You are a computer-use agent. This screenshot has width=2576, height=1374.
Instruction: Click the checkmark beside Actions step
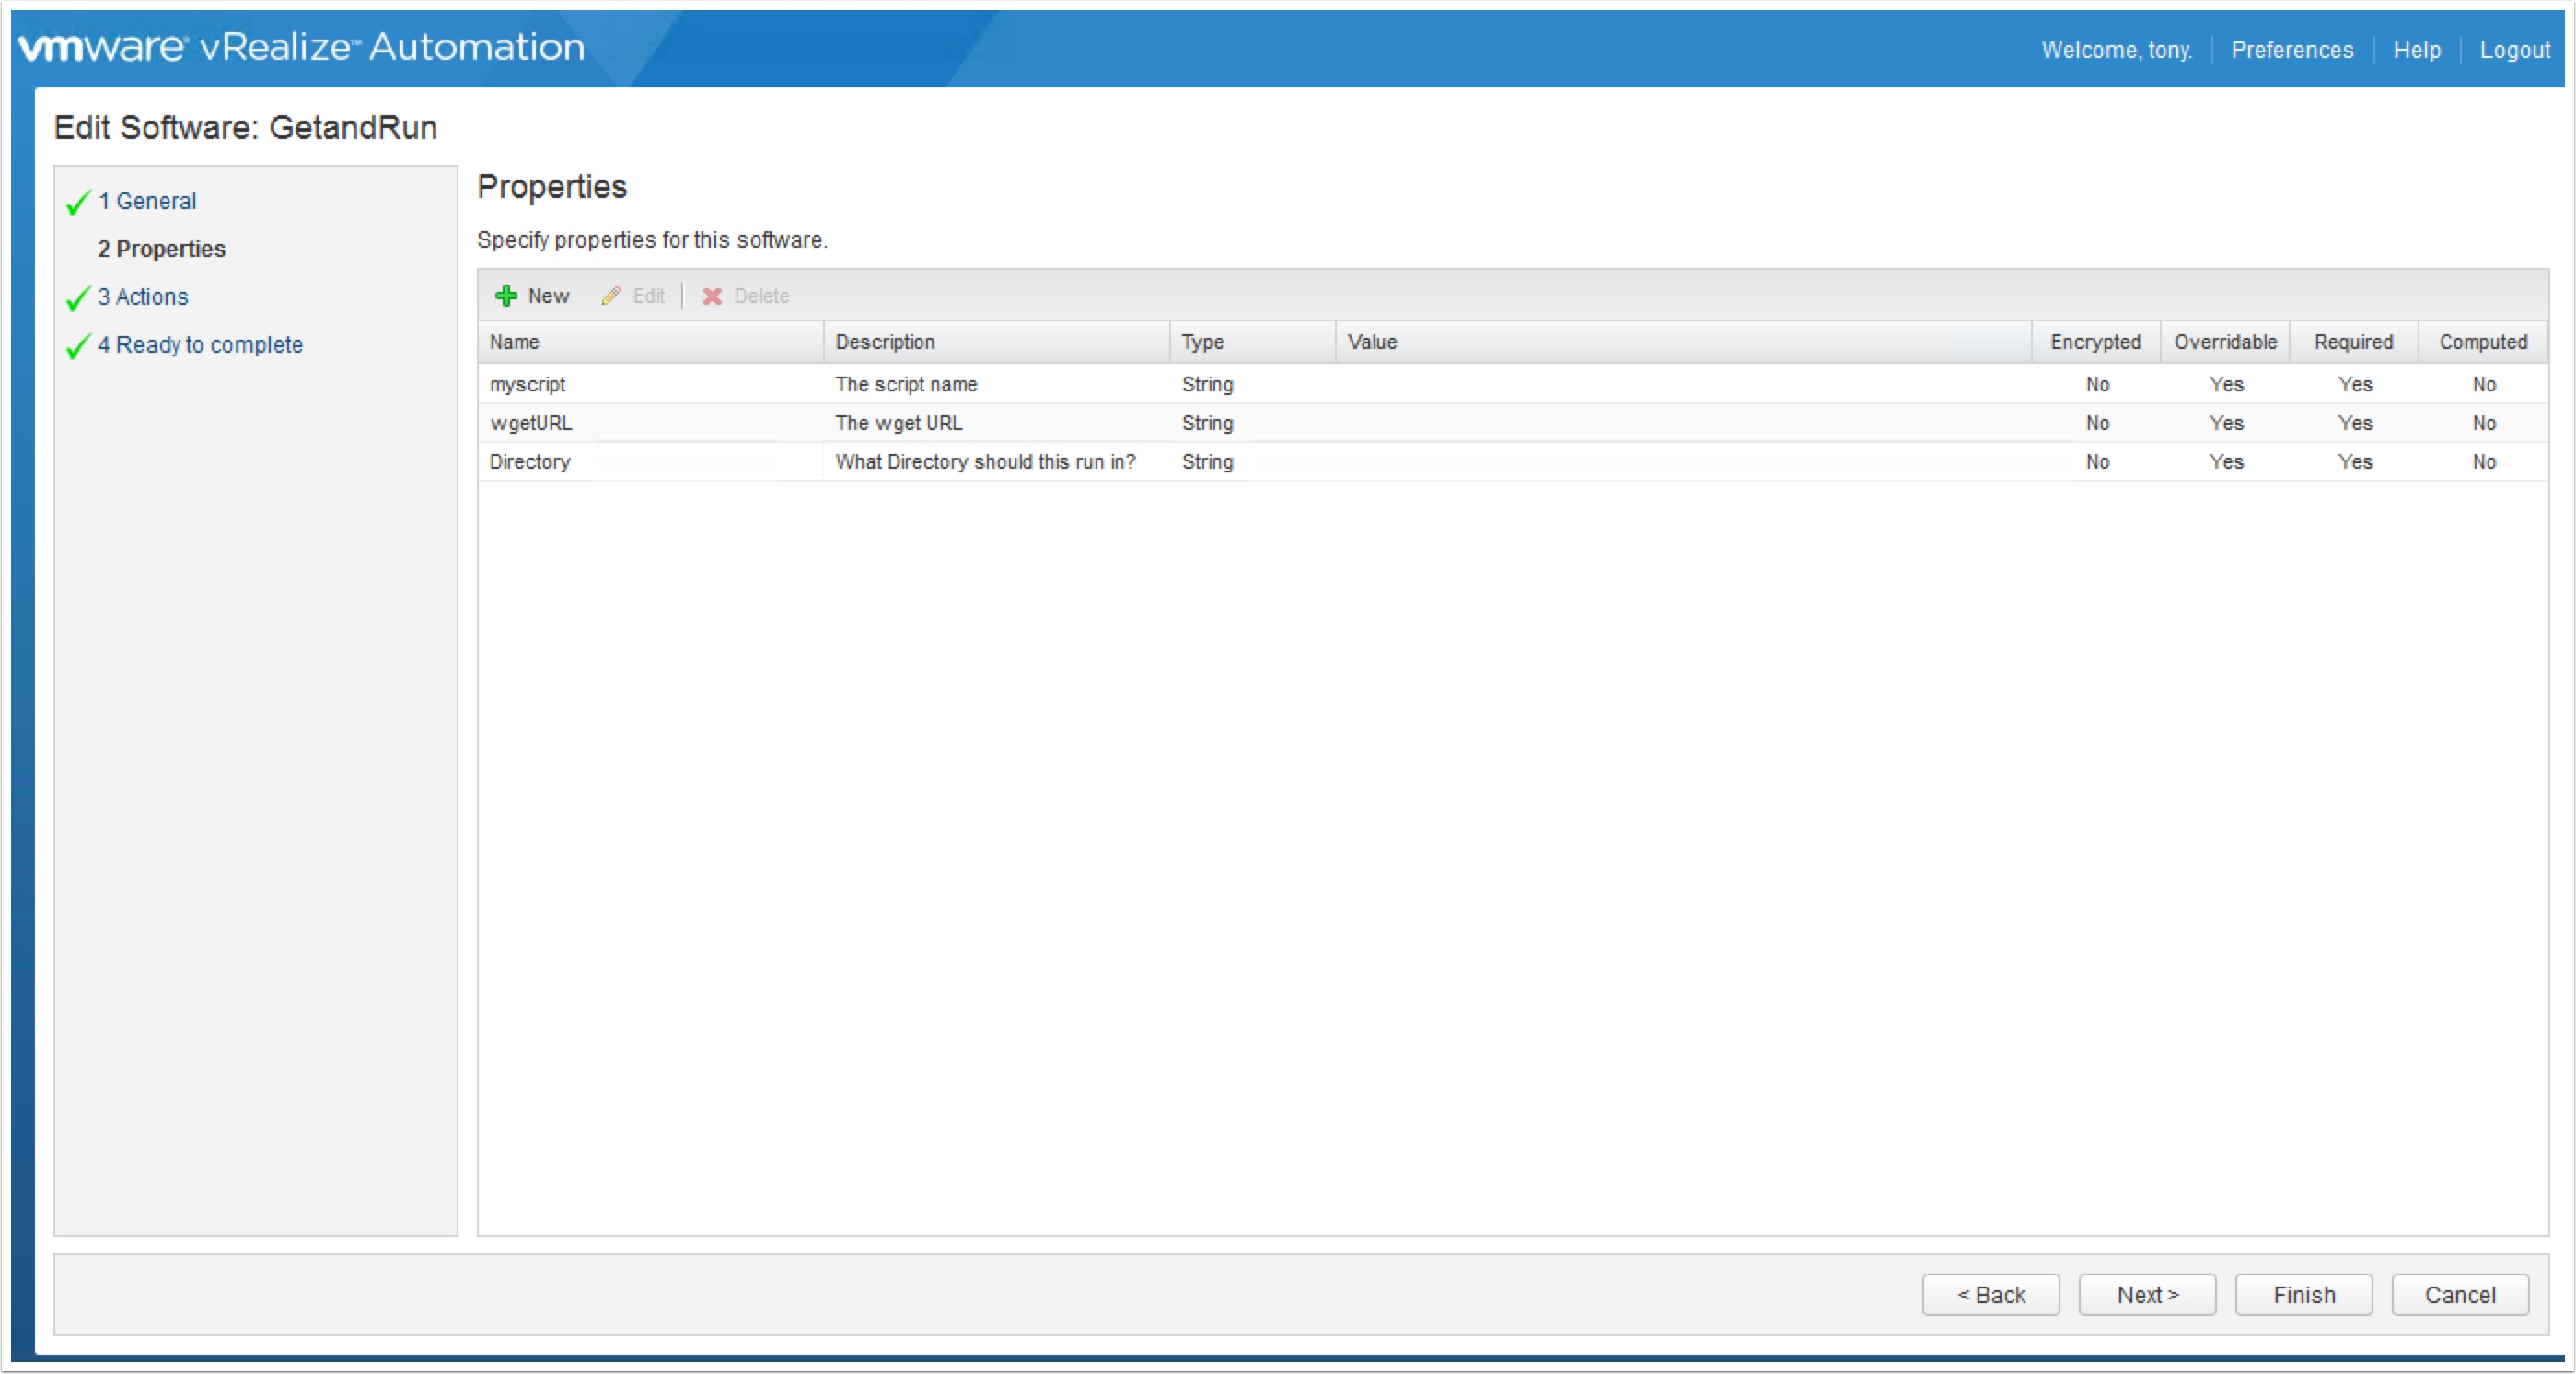[x=78, y=298]
